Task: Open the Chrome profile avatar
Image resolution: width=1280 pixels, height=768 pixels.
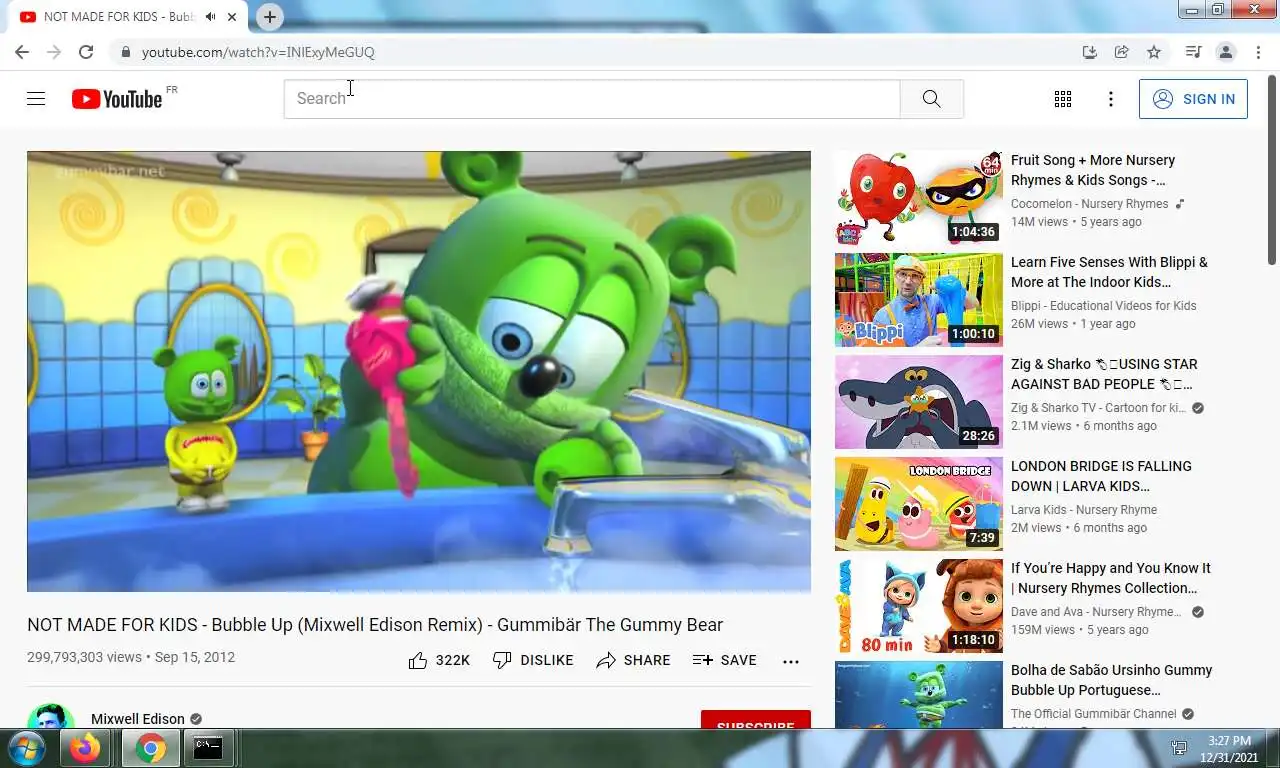Action: point(1226,52)
